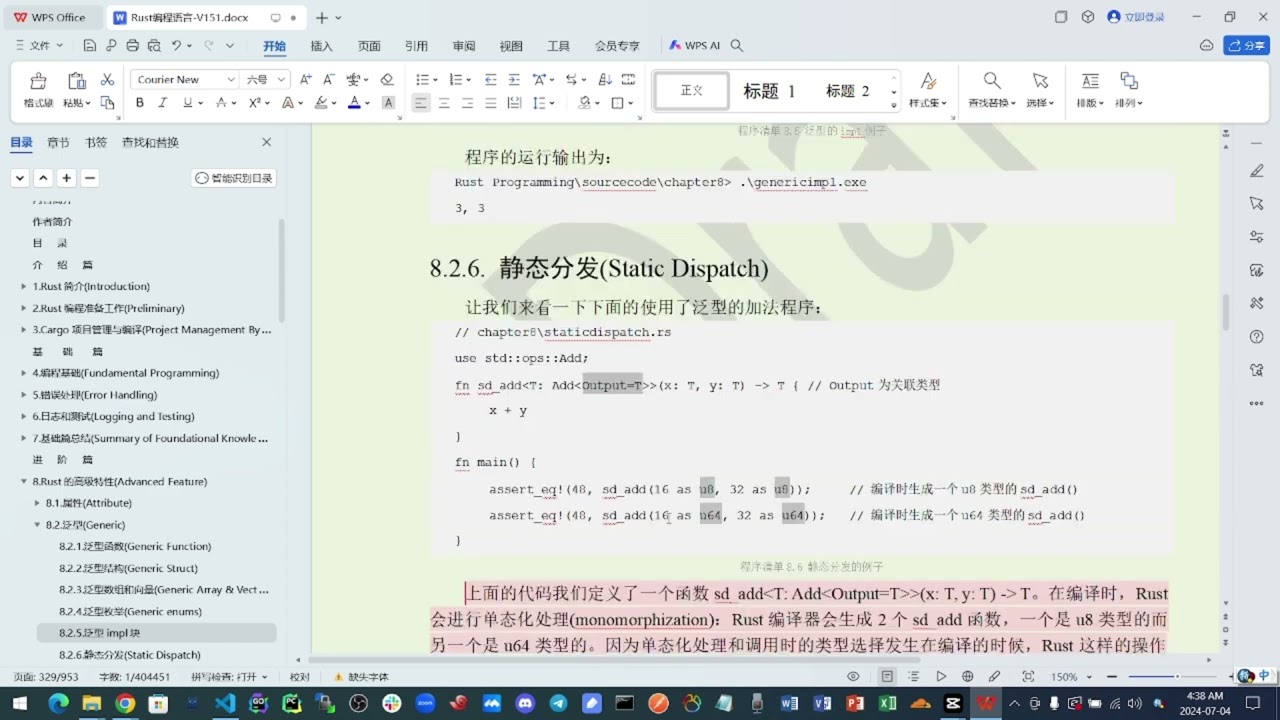Toggle Italic formatting
Viewport: 1280px width, 720px height.
163,103
